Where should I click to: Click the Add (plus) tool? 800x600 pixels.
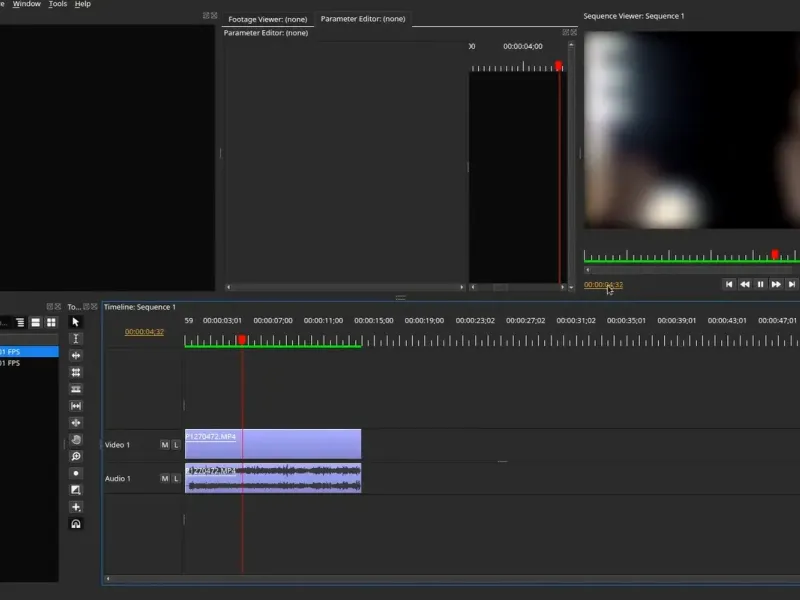coord(76,507)
